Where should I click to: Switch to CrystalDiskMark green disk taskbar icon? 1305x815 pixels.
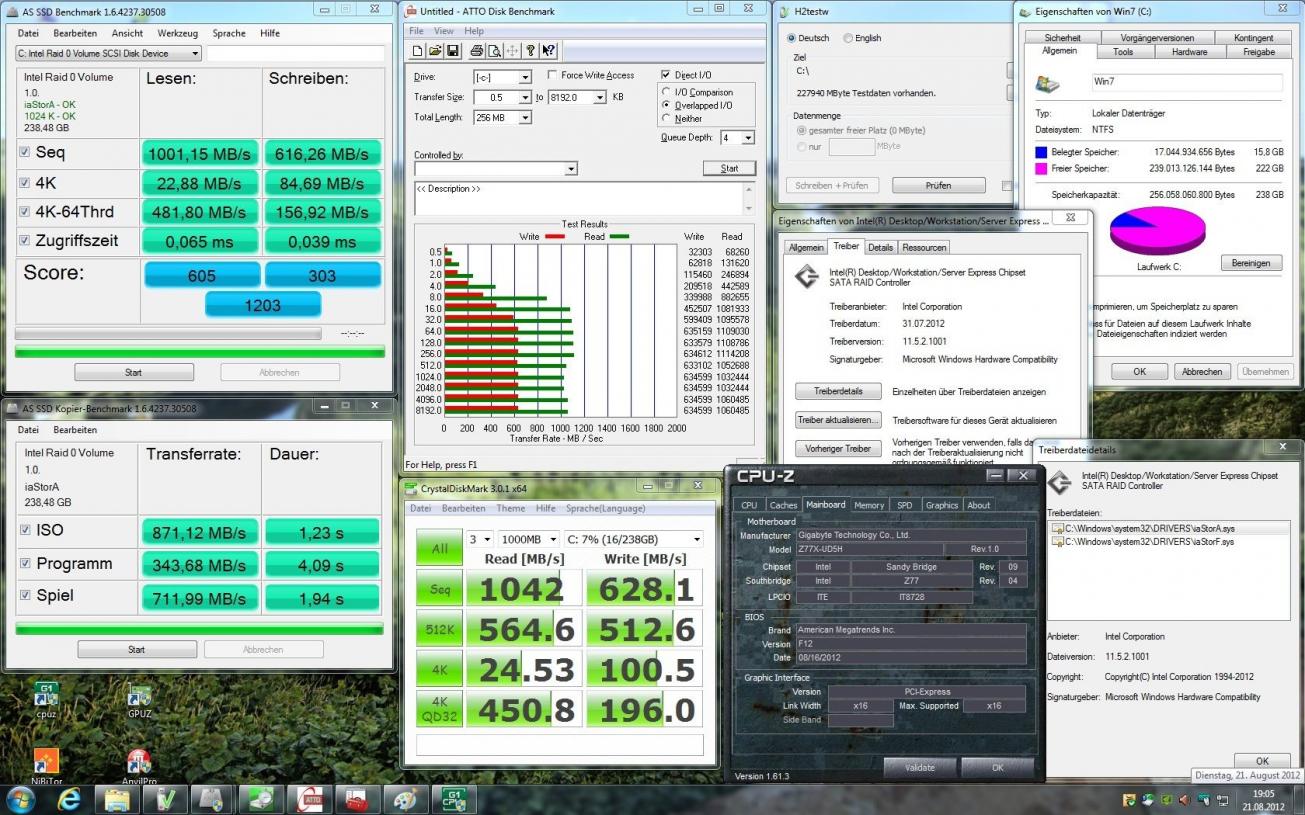[259, 799]
